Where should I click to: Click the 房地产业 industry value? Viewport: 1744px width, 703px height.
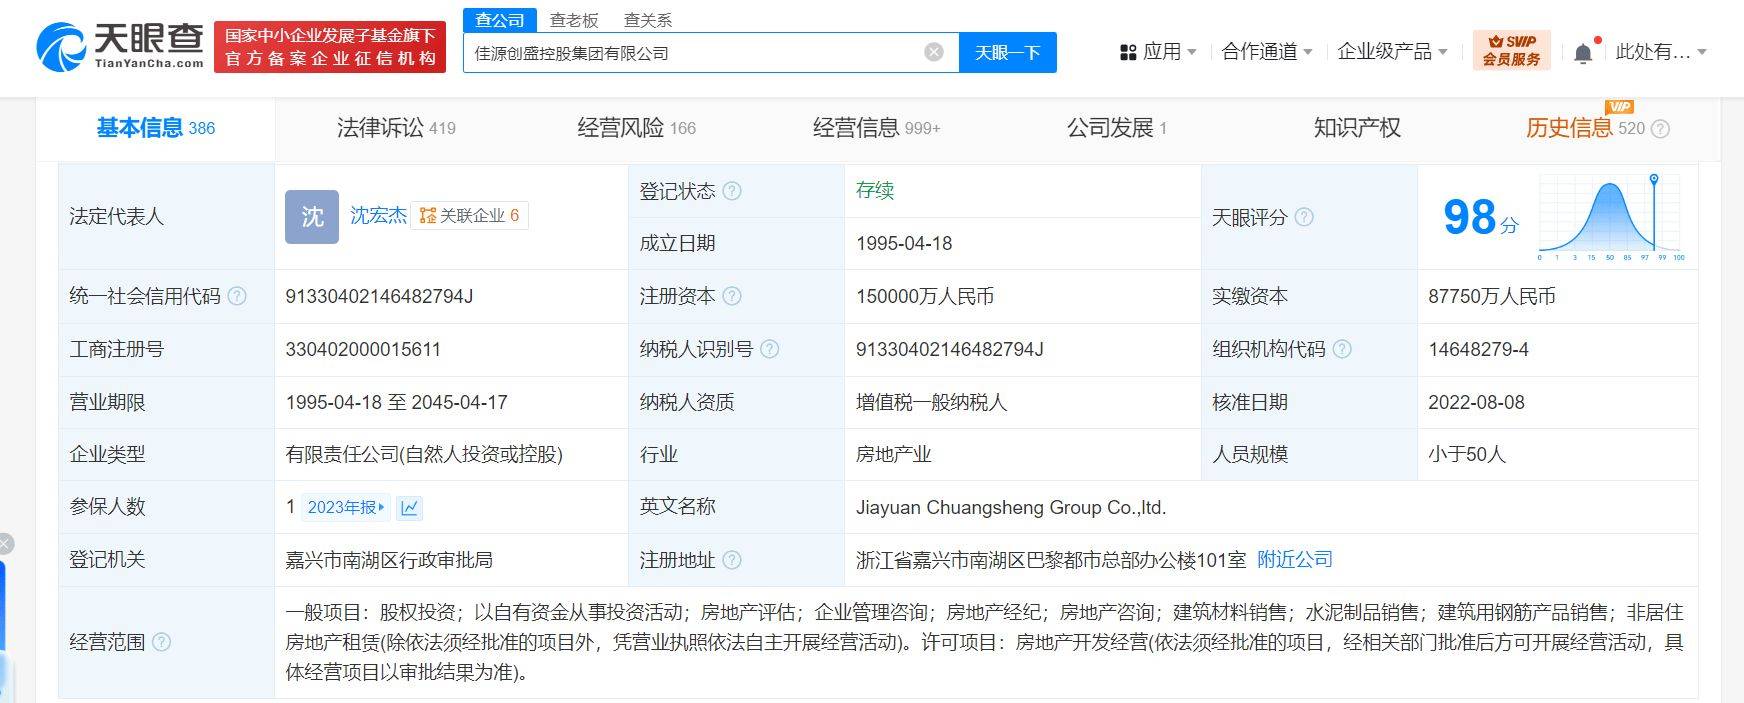(x=894, y=454)
